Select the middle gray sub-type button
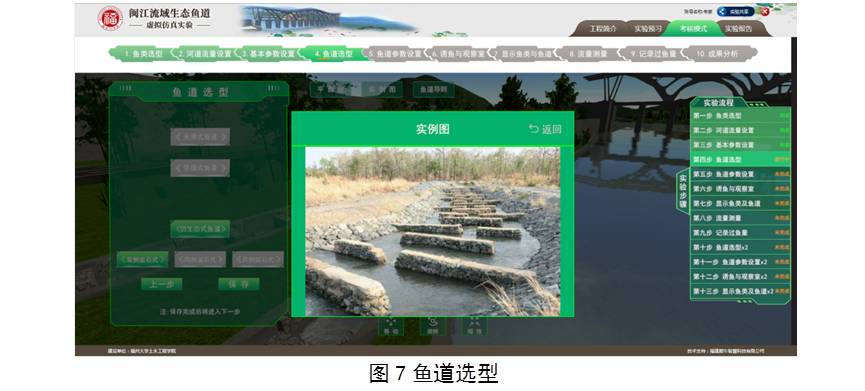865x391 pixels. (x=200, y=260)
